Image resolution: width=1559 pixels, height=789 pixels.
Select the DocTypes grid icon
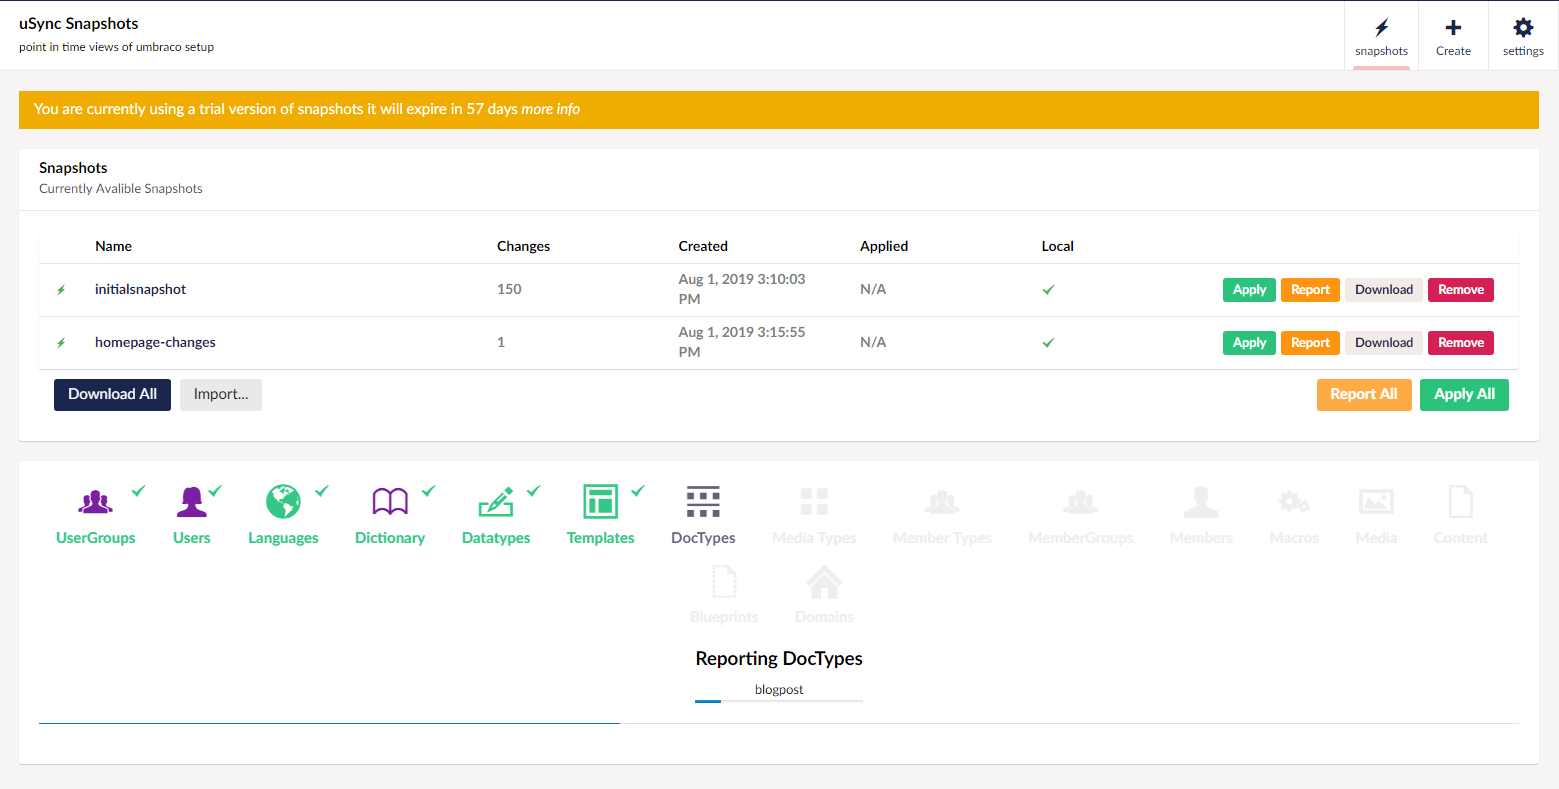703,501
